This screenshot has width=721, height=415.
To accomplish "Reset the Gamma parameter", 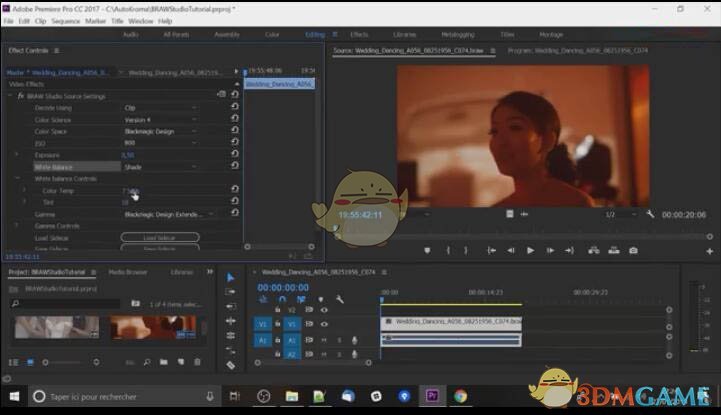I will (x=235, y=213).
